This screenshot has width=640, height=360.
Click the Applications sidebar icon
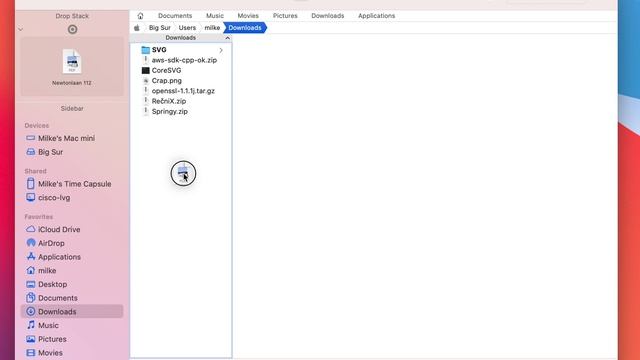(31, 256)
